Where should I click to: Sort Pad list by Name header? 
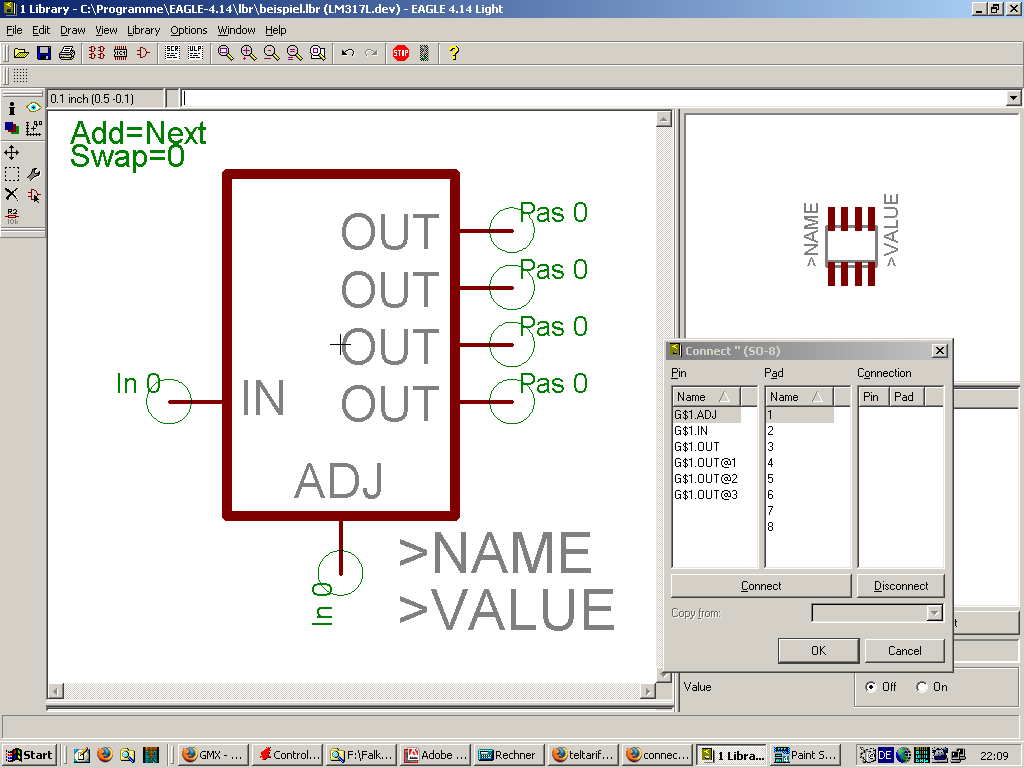click(799, 396)
